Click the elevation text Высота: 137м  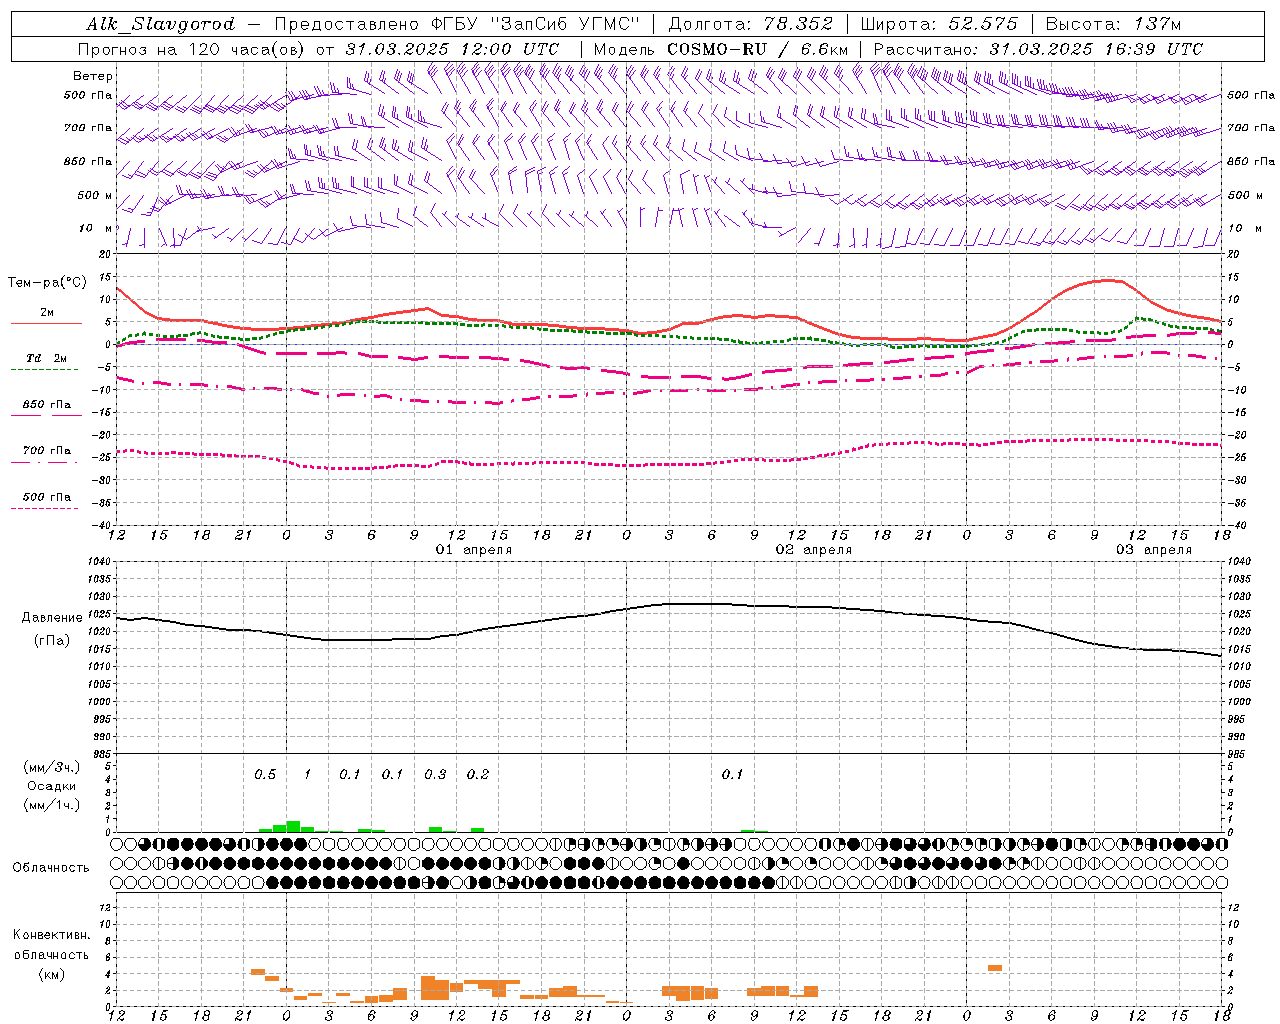coord(1113,24)
